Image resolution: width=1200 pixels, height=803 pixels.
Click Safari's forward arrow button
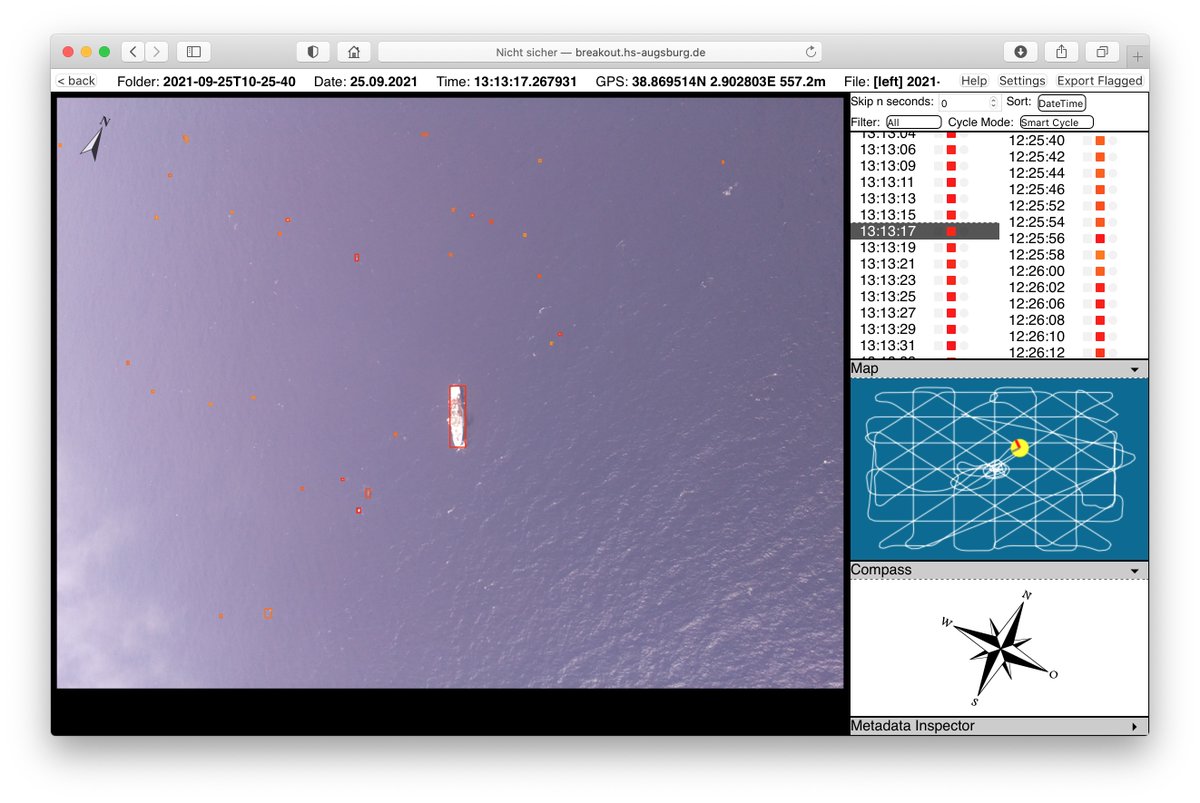click(x=157, y=51)
